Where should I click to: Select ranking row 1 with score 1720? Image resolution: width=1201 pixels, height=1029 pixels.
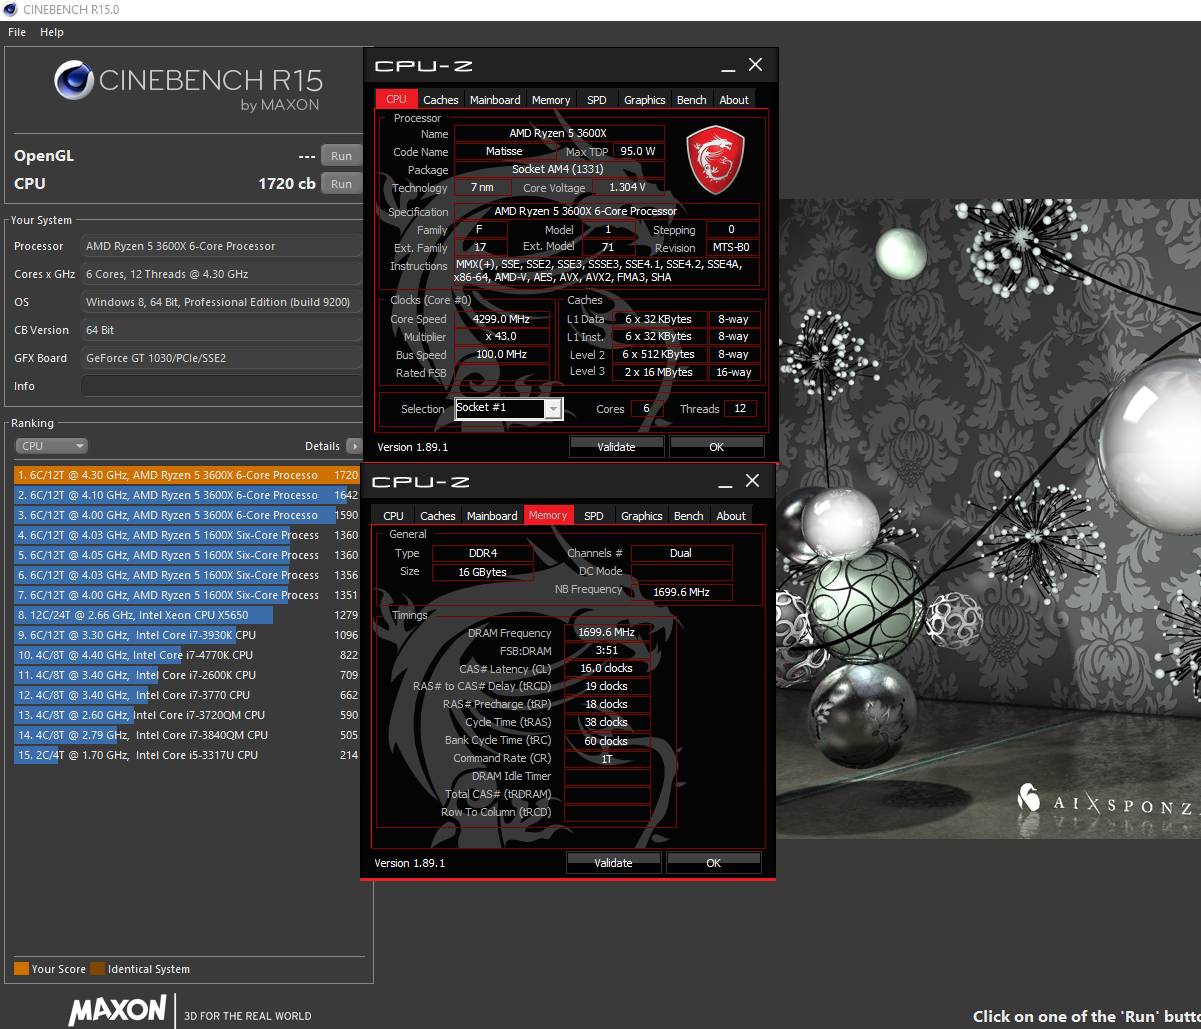[x=187, y=475]
